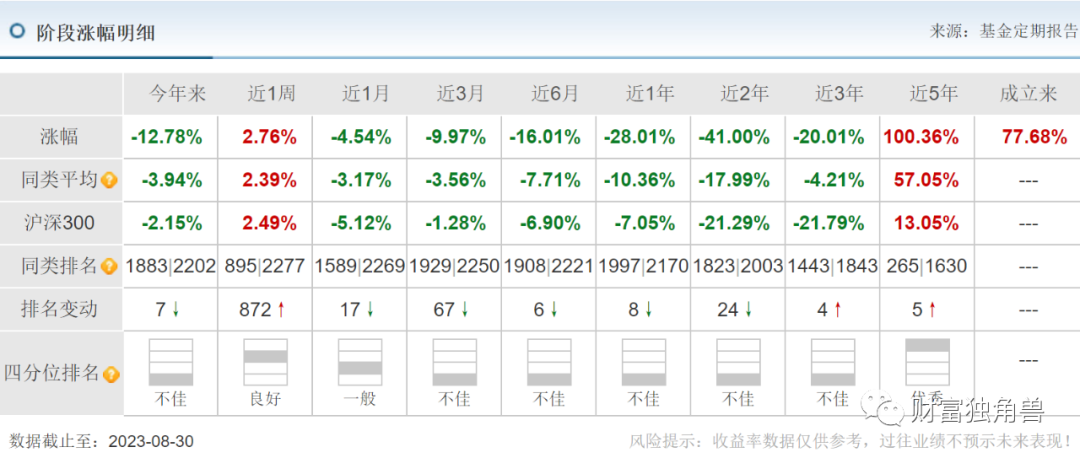Click the 近1周 quartile bar labeled 良好
Viewport: 1080px width, 458px height.
click(265, 362)
